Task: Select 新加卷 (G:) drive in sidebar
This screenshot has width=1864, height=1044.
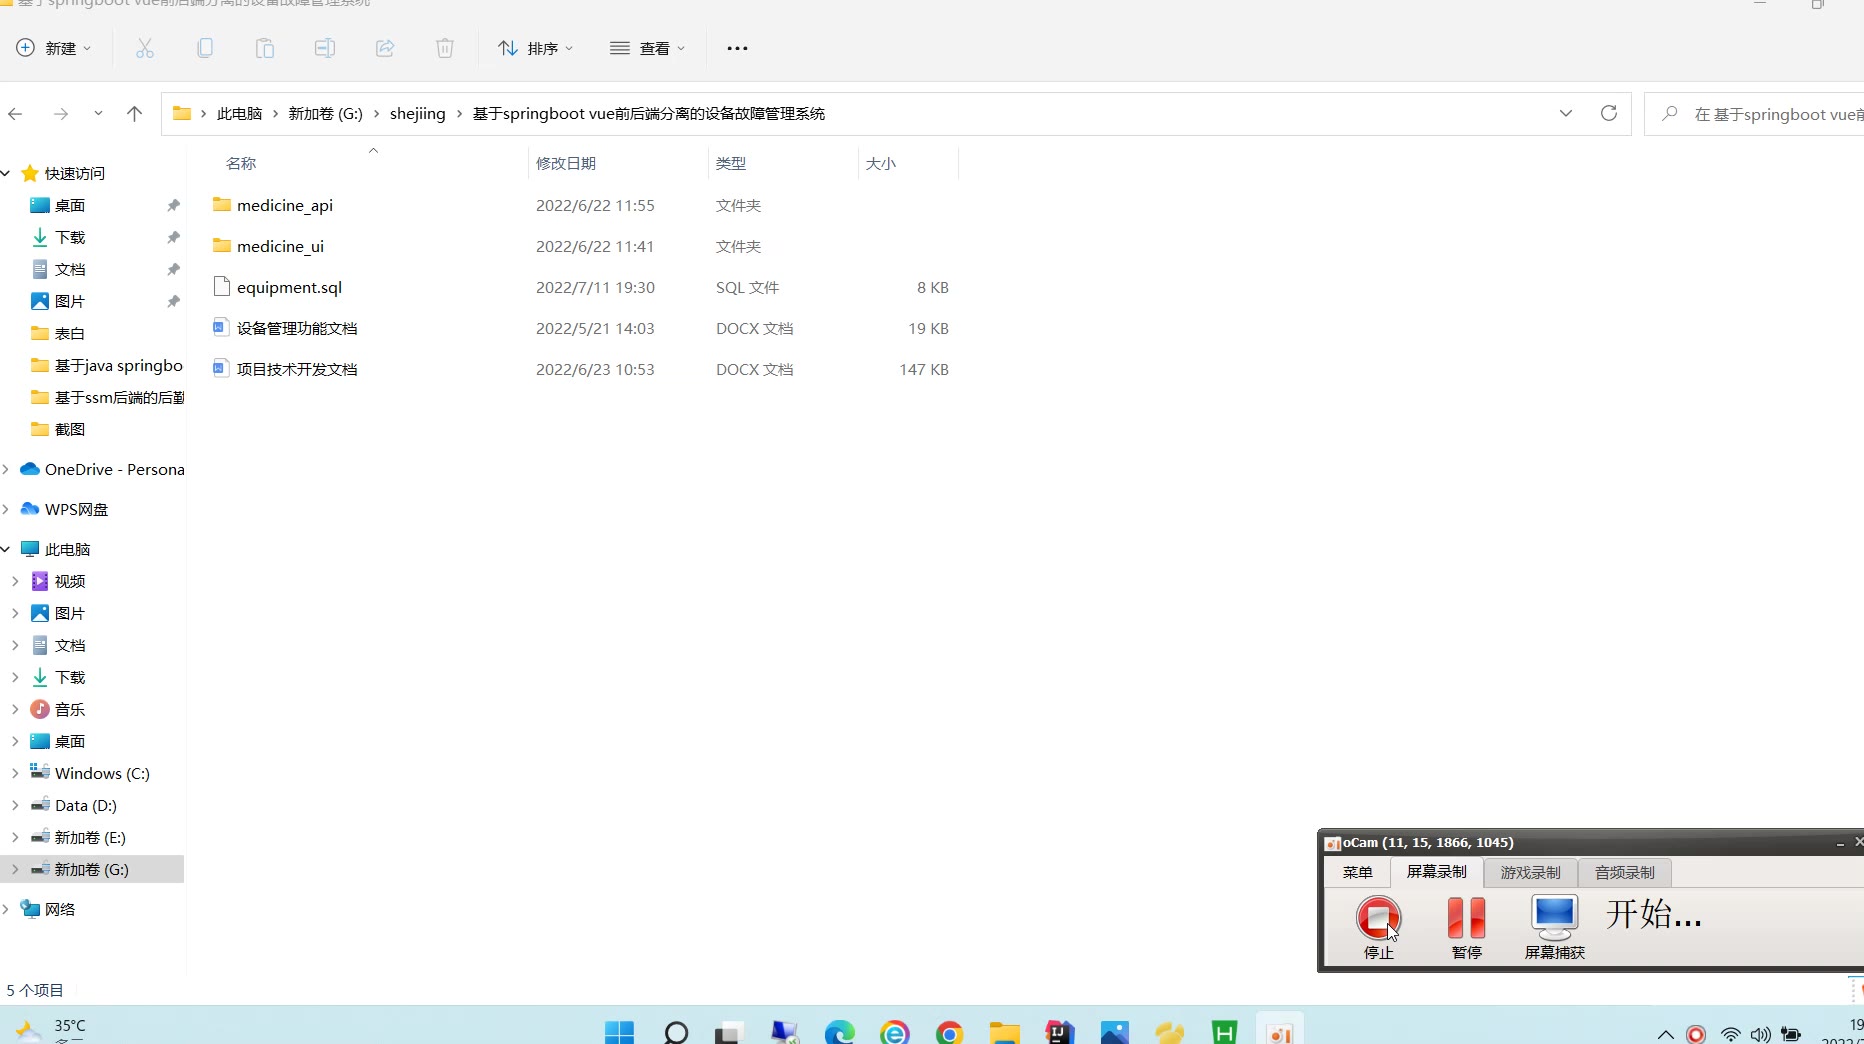Action: click(x=92, y=869)
